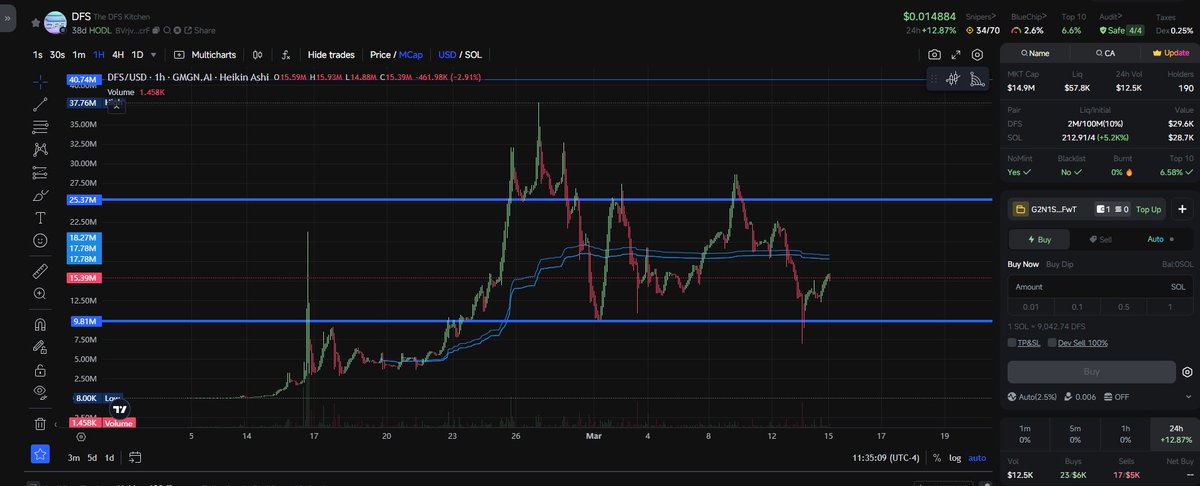Viewport: 1200px width, 486px height.
Task: Select the 1m chart interval
Action: pos(79,55)
